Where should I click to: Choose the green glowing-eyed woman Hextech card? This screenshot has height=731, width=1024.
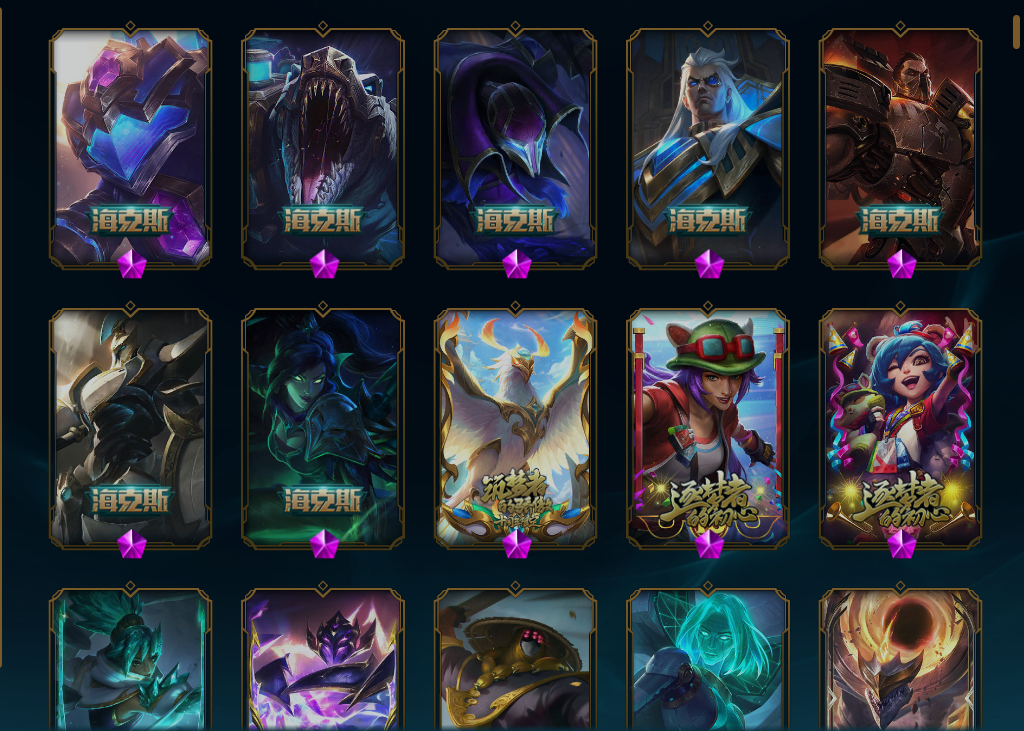click(x=323, y=428)
